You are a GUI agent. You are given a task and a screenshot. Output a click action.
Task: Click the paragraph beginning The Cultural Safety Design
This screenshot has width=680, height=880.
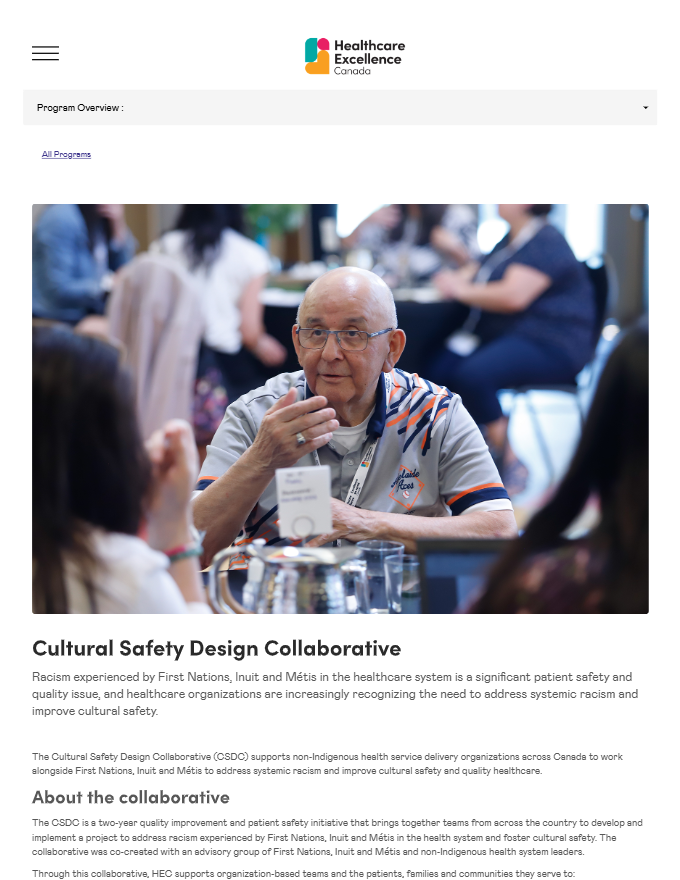tap(327, 763)
